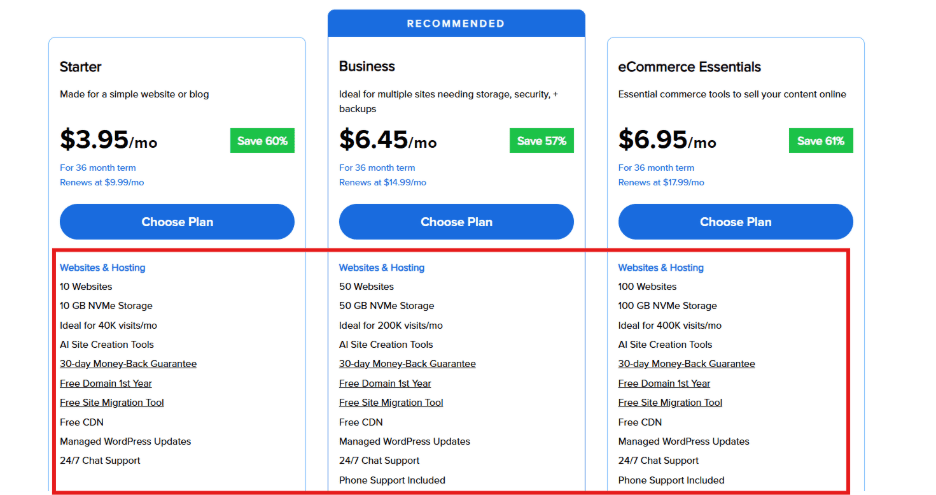936x495 pixels.
Task: Click the Save 60% badge
Action: pos(262,140)
